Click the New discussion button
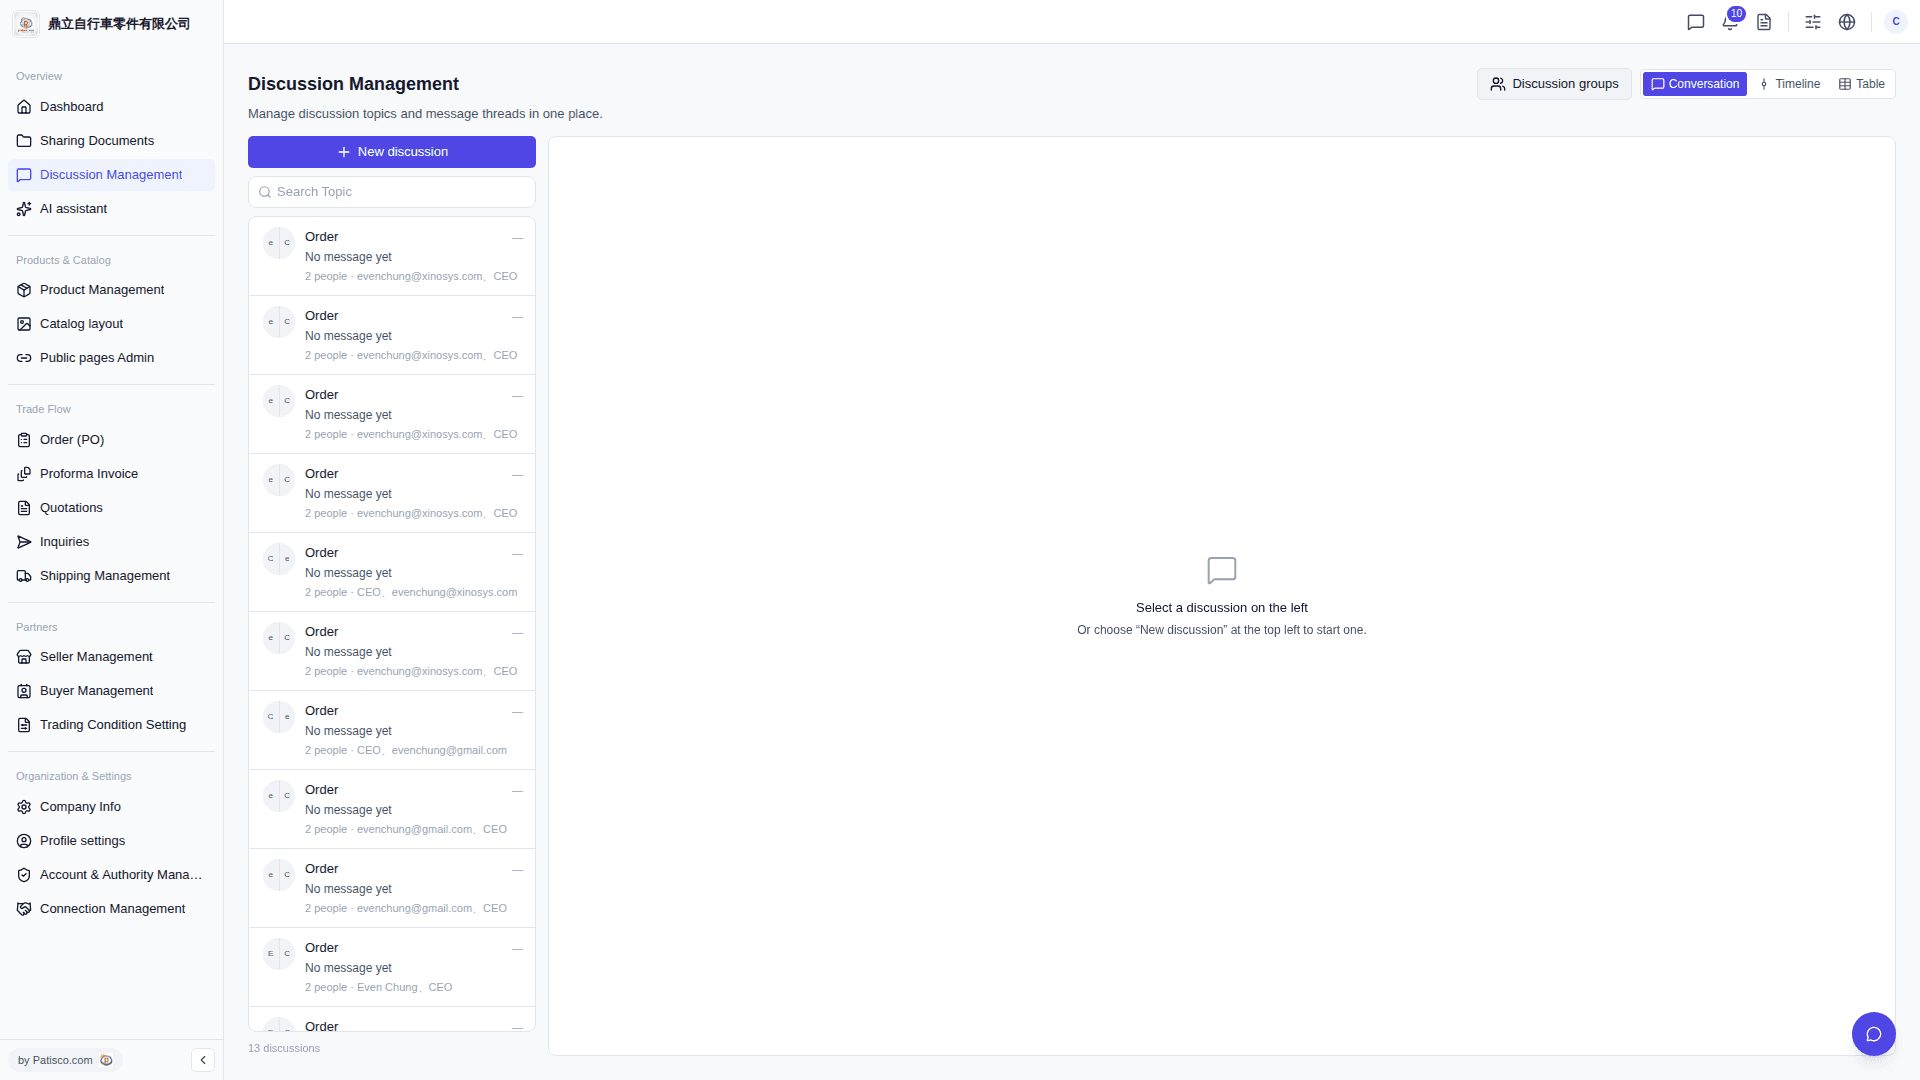The height and width of the screenshot is (1080, 1920). pyautogui.click(x=392, y=152)
